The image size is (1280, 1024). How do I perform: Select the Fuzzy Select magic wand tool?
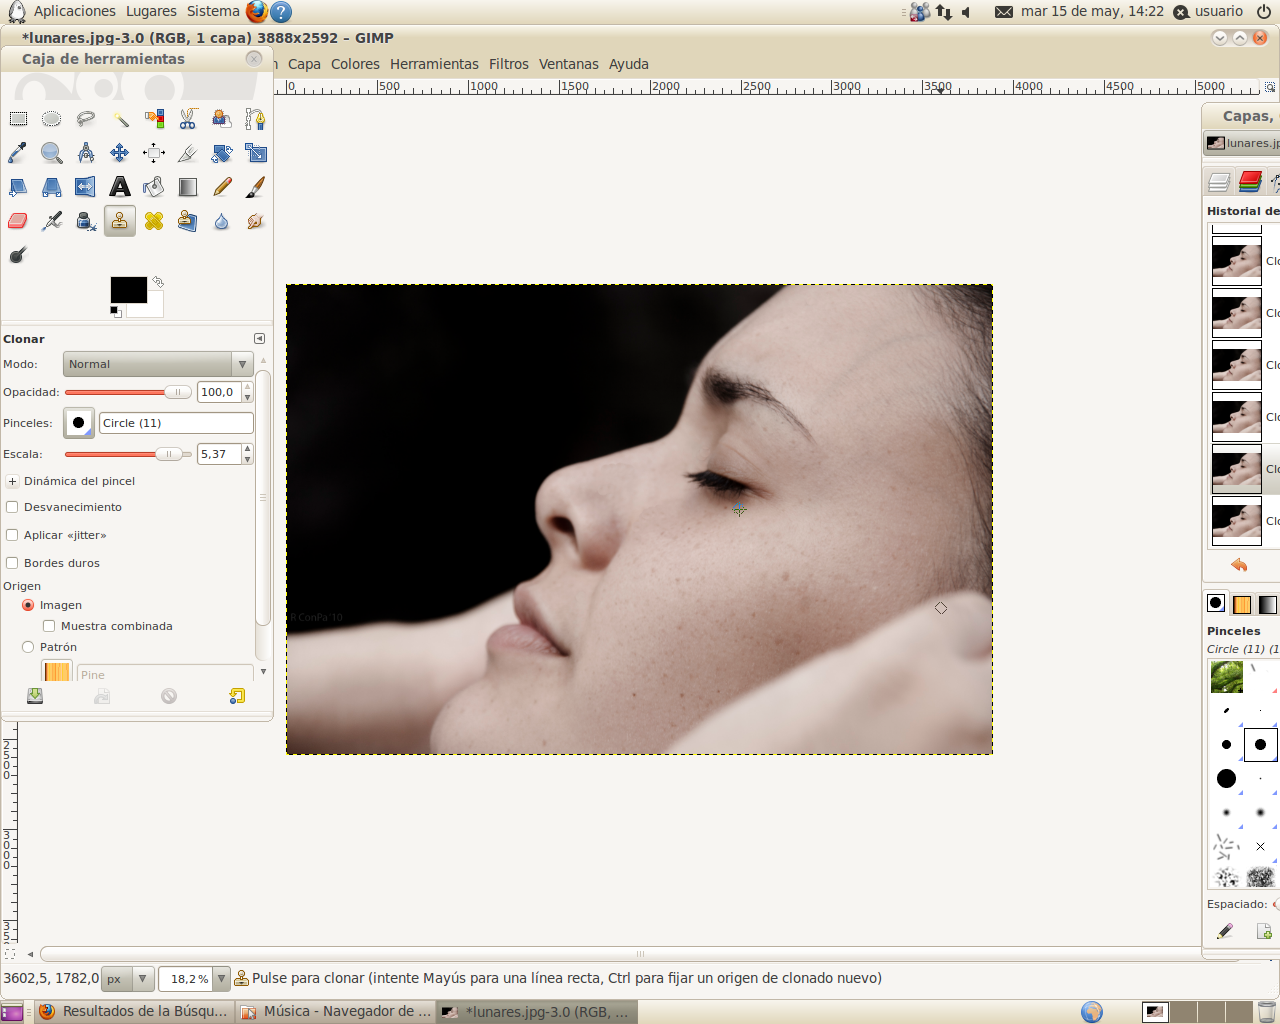coord(120,119)
